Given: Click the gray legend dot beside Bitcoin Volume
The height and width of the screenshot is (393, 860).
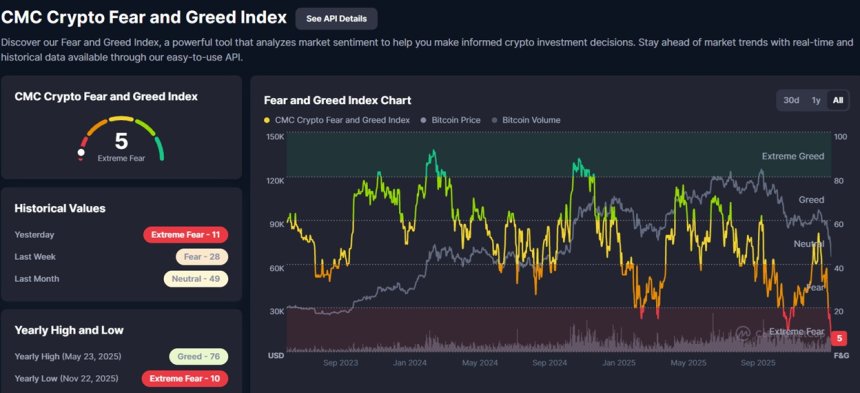Looking at the screenshot, I should [495, 120].
